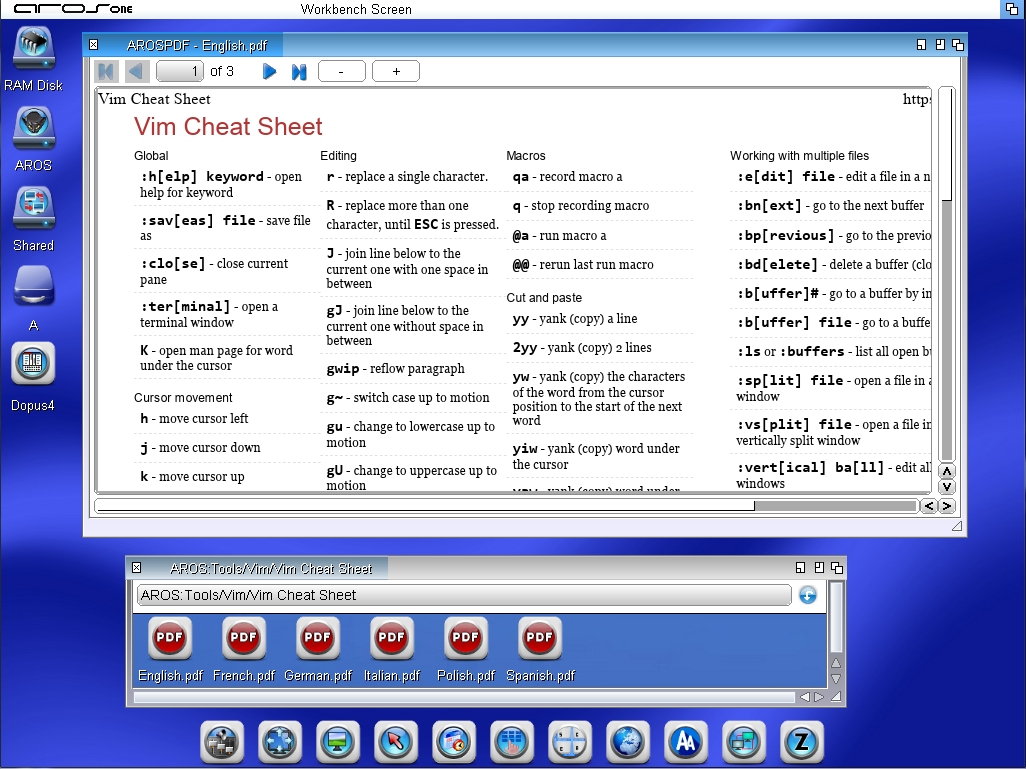Open the AA fonts dock icon

coord(685,742)
